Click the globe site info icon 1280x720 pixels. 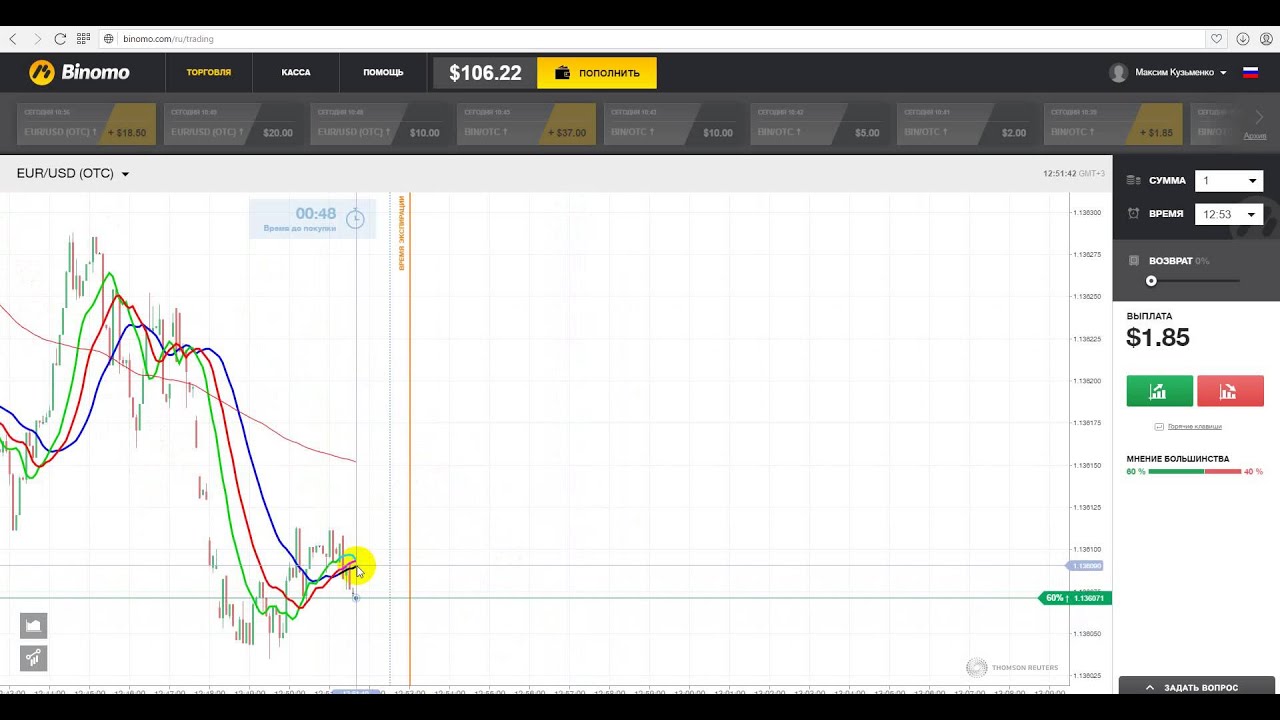coord(109,39)
